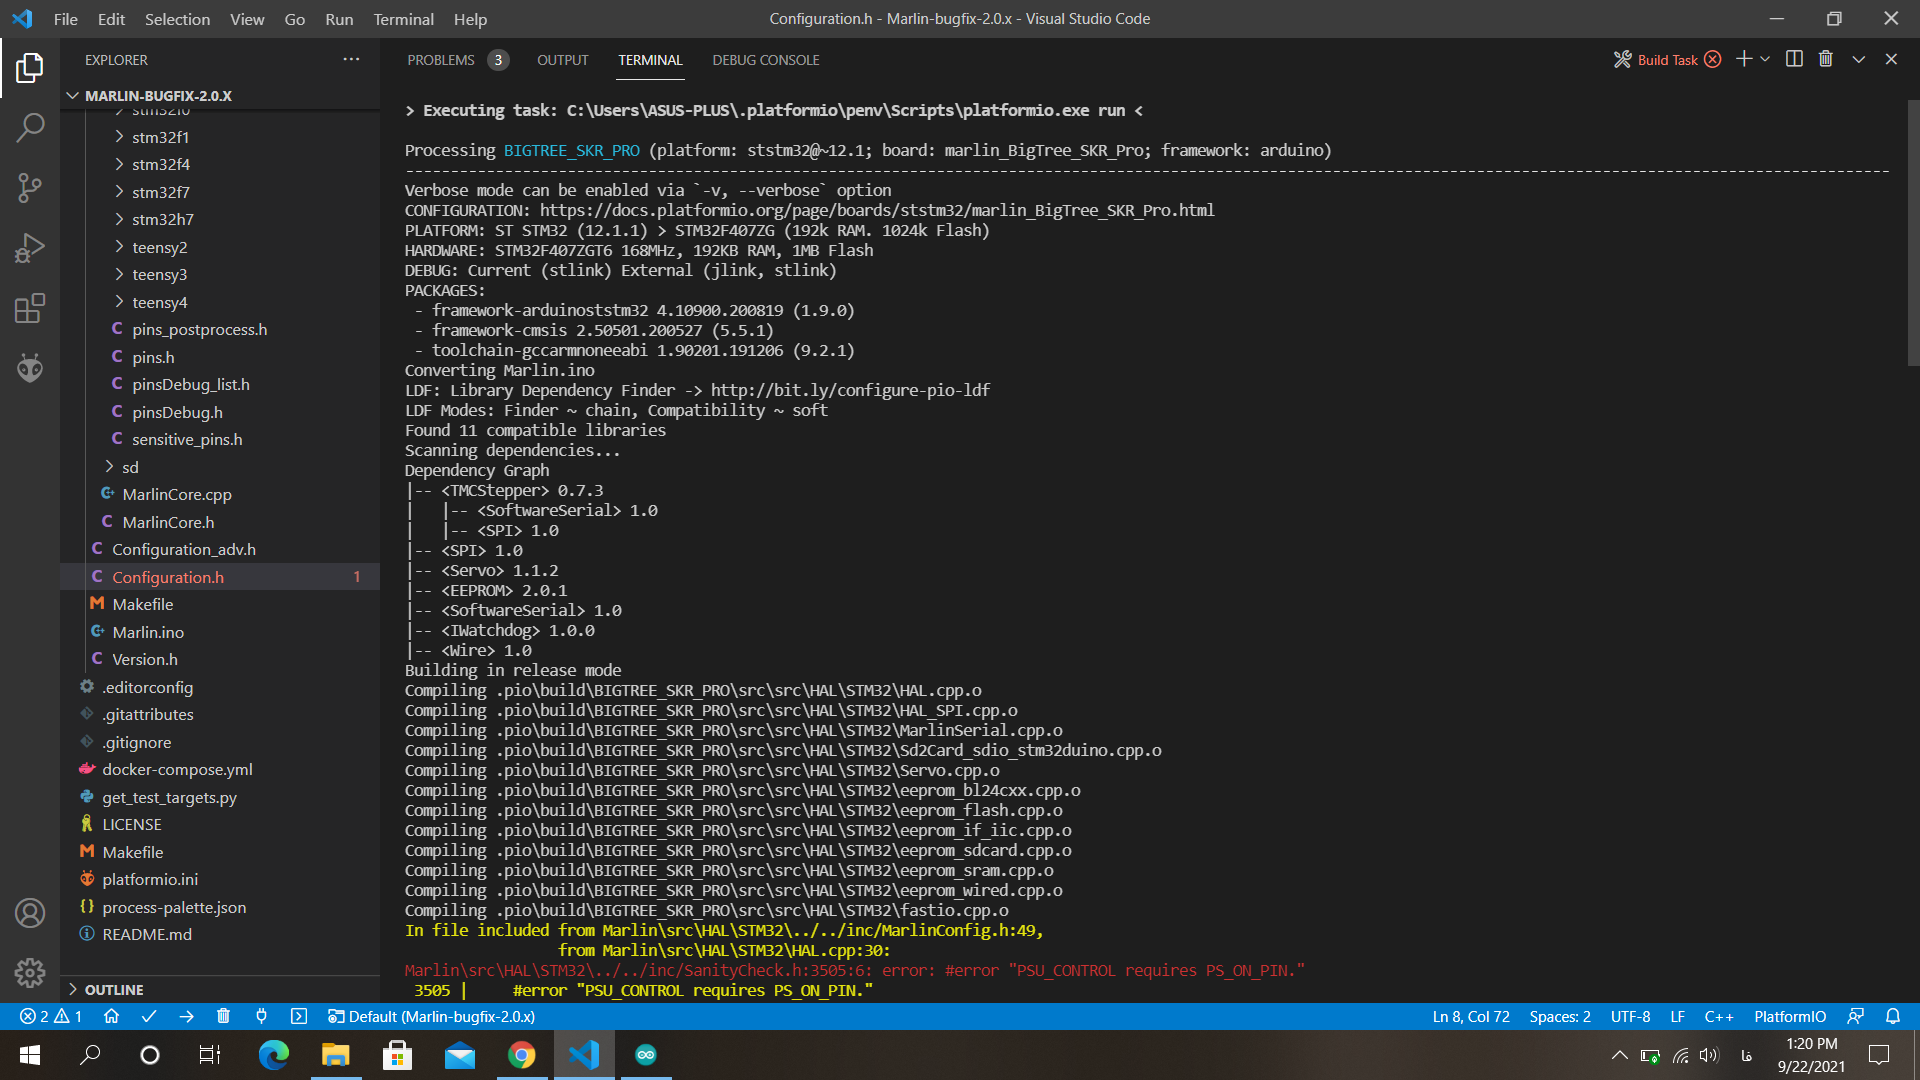Open PlatformIO Home via status bar house icon
Screen dimensions: 1920x1080
point(111,1016)
